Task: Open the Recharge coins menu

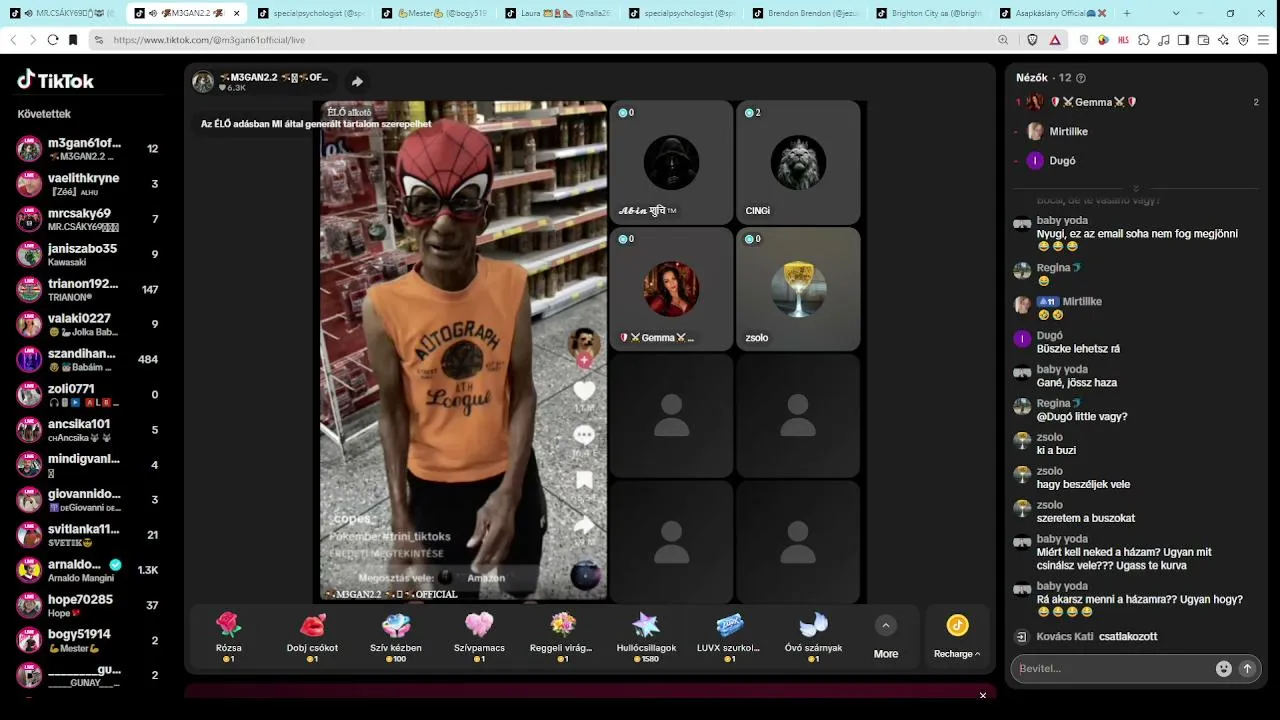Action: 957,637
